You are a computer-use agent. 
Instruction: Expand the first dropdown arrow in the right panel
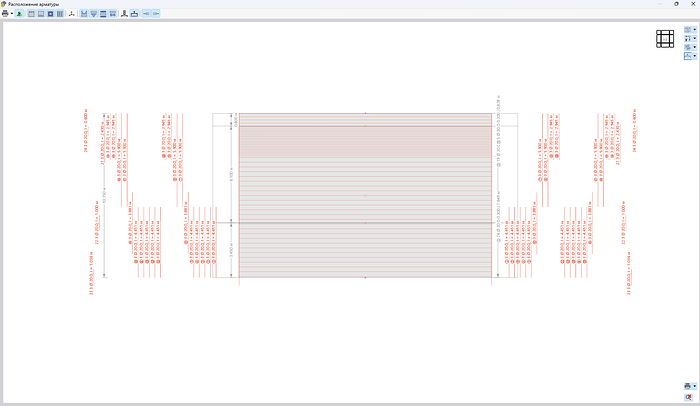(695, 30)
